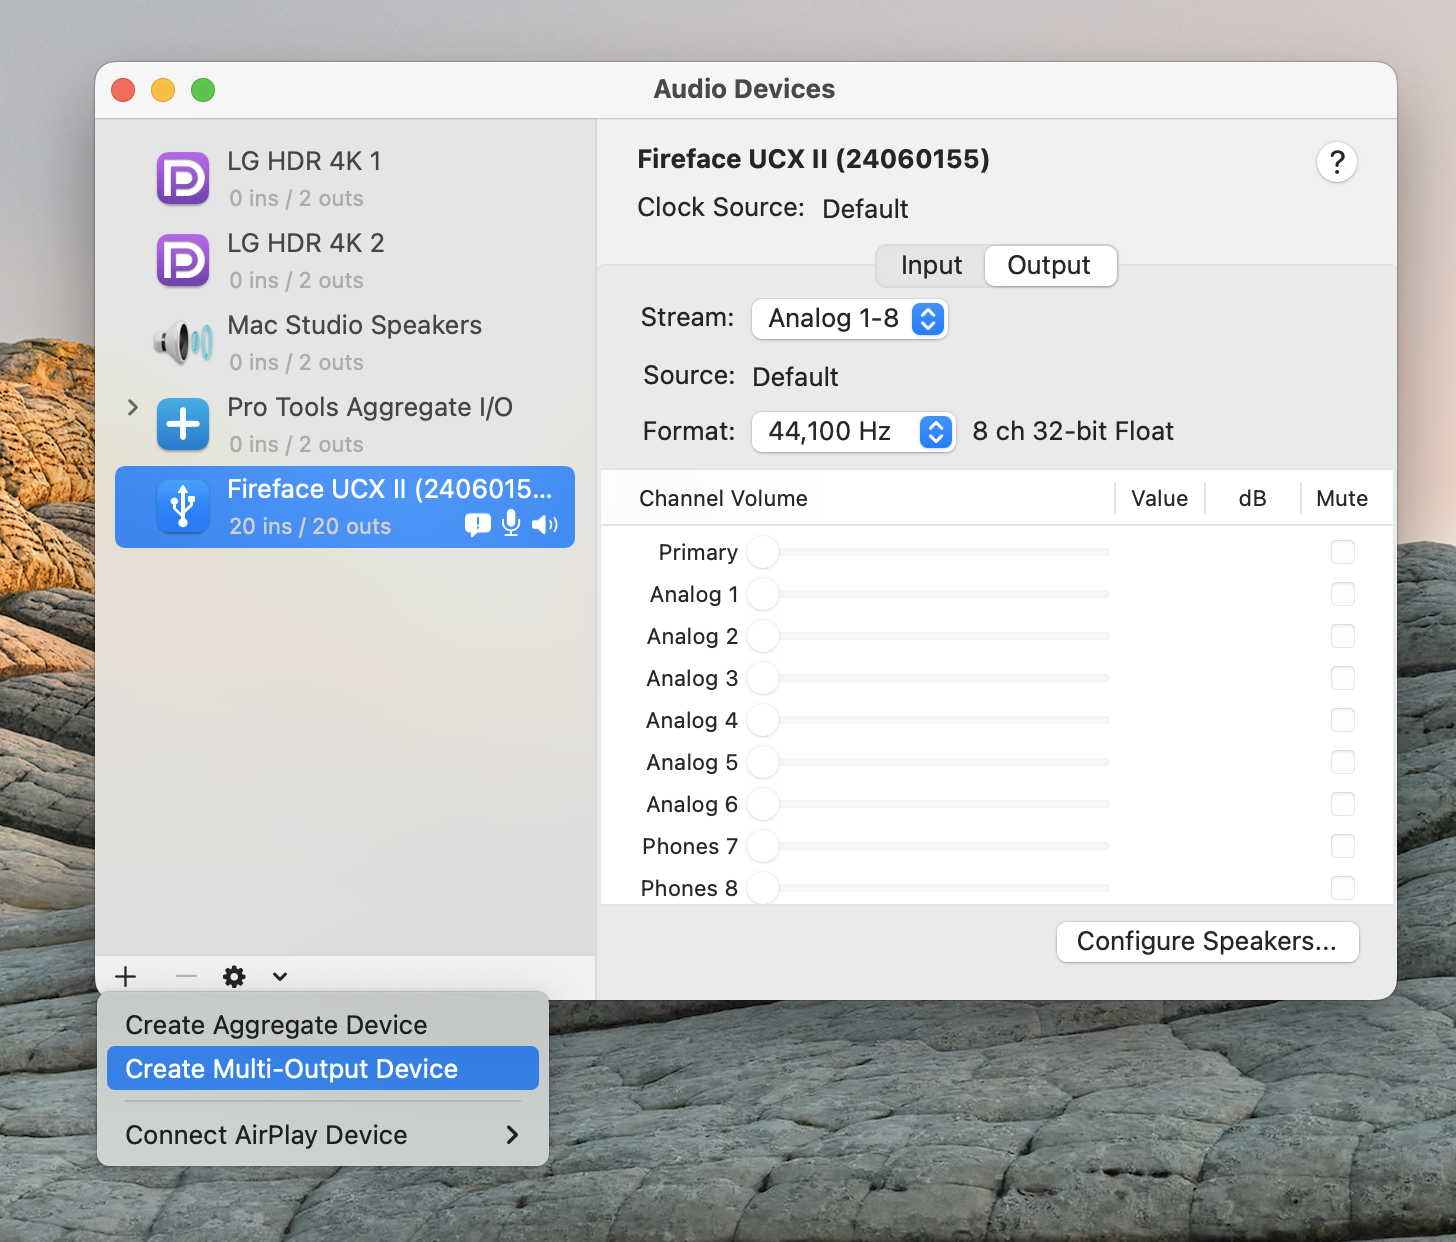The height and width of the screenshot is (1242, 1456).
Task: Click the Clock Source "Default" value
Action: click(865, 209)
